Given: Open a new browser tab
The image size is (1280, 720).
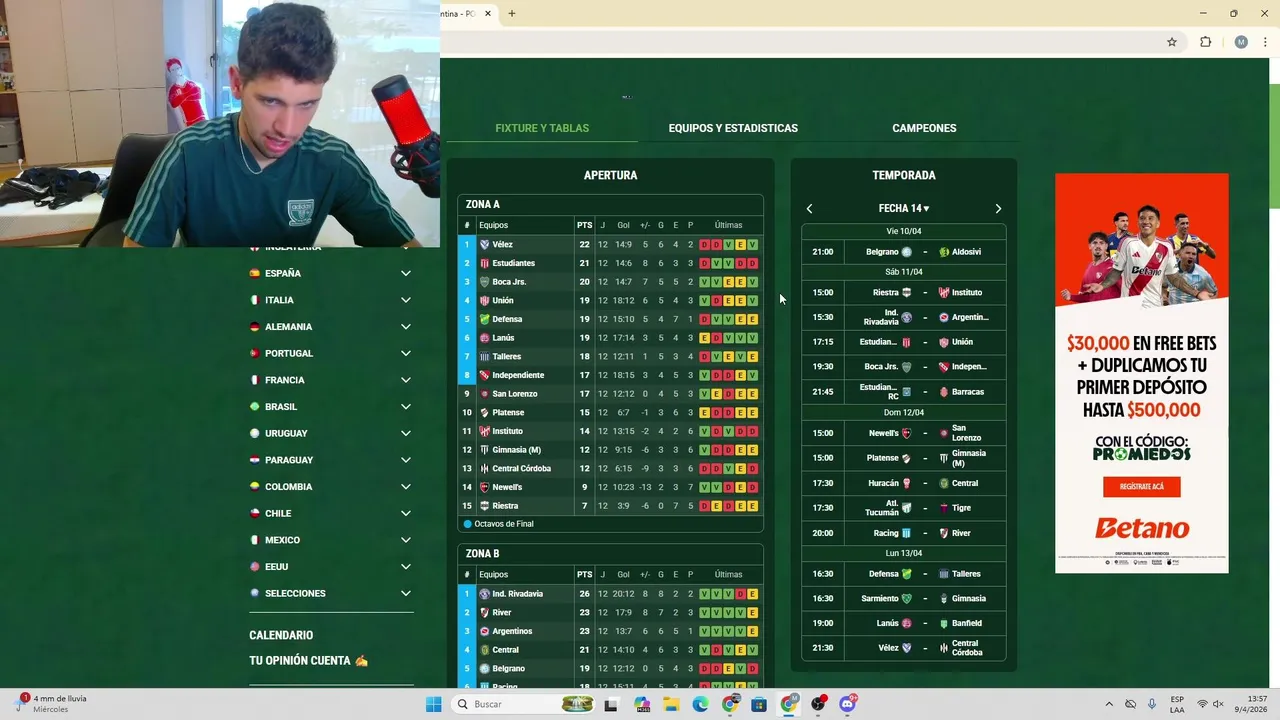Looking at the screenshot, I should [x=511, y=13].
